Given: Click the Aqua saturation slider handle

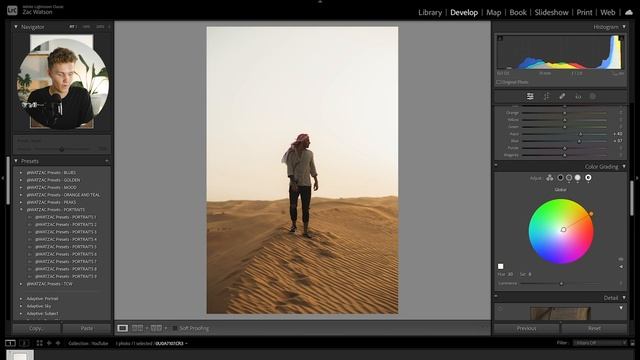Looking at the screenshot, I should pos(580,134).
